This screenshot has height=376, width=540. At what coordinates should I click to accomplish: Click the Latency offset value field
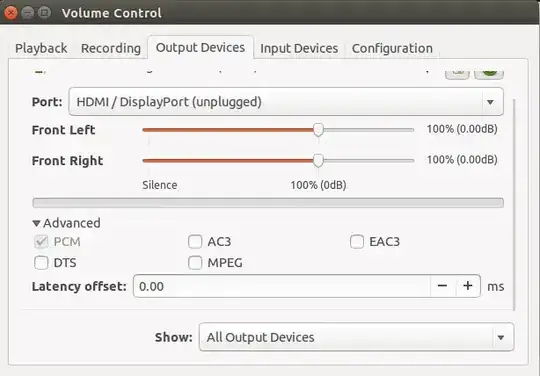[282, 286]
